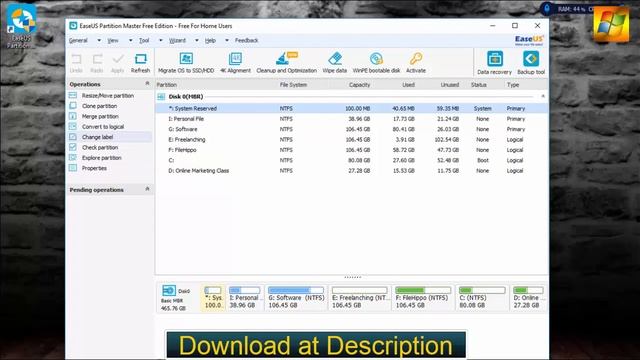The image size is (640, 360).
Task: Choose Explore partition operation
Action: 102,158
